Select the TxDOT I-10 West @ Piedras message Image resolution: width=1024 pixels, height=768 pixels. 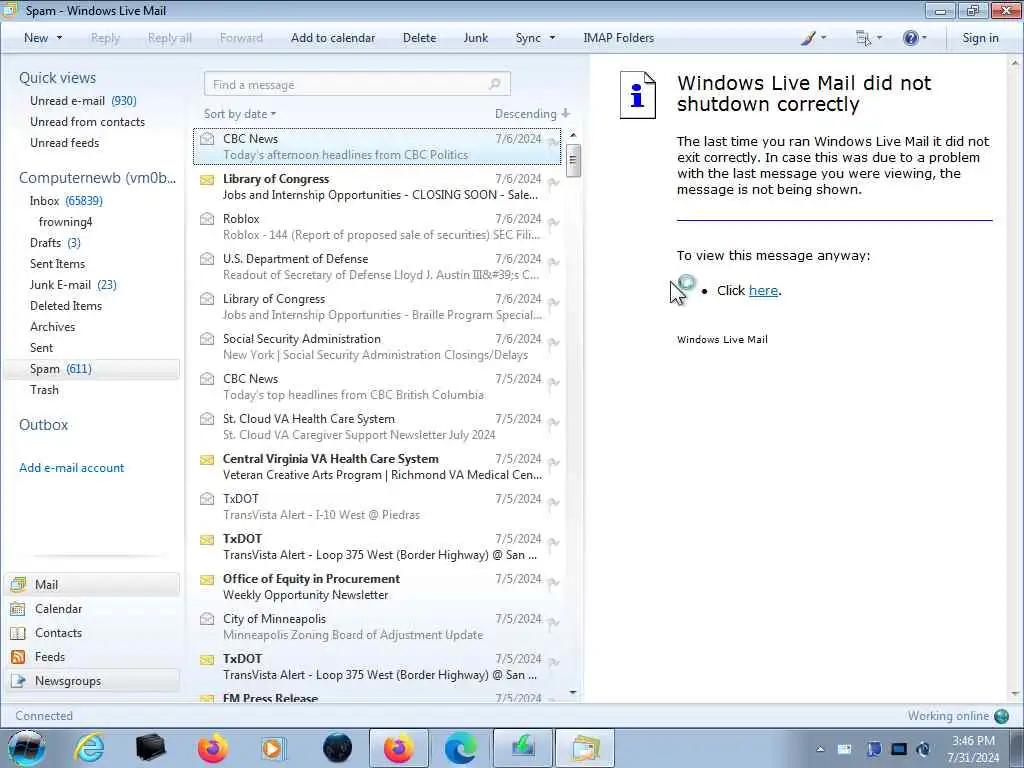(x=377, y=507)
